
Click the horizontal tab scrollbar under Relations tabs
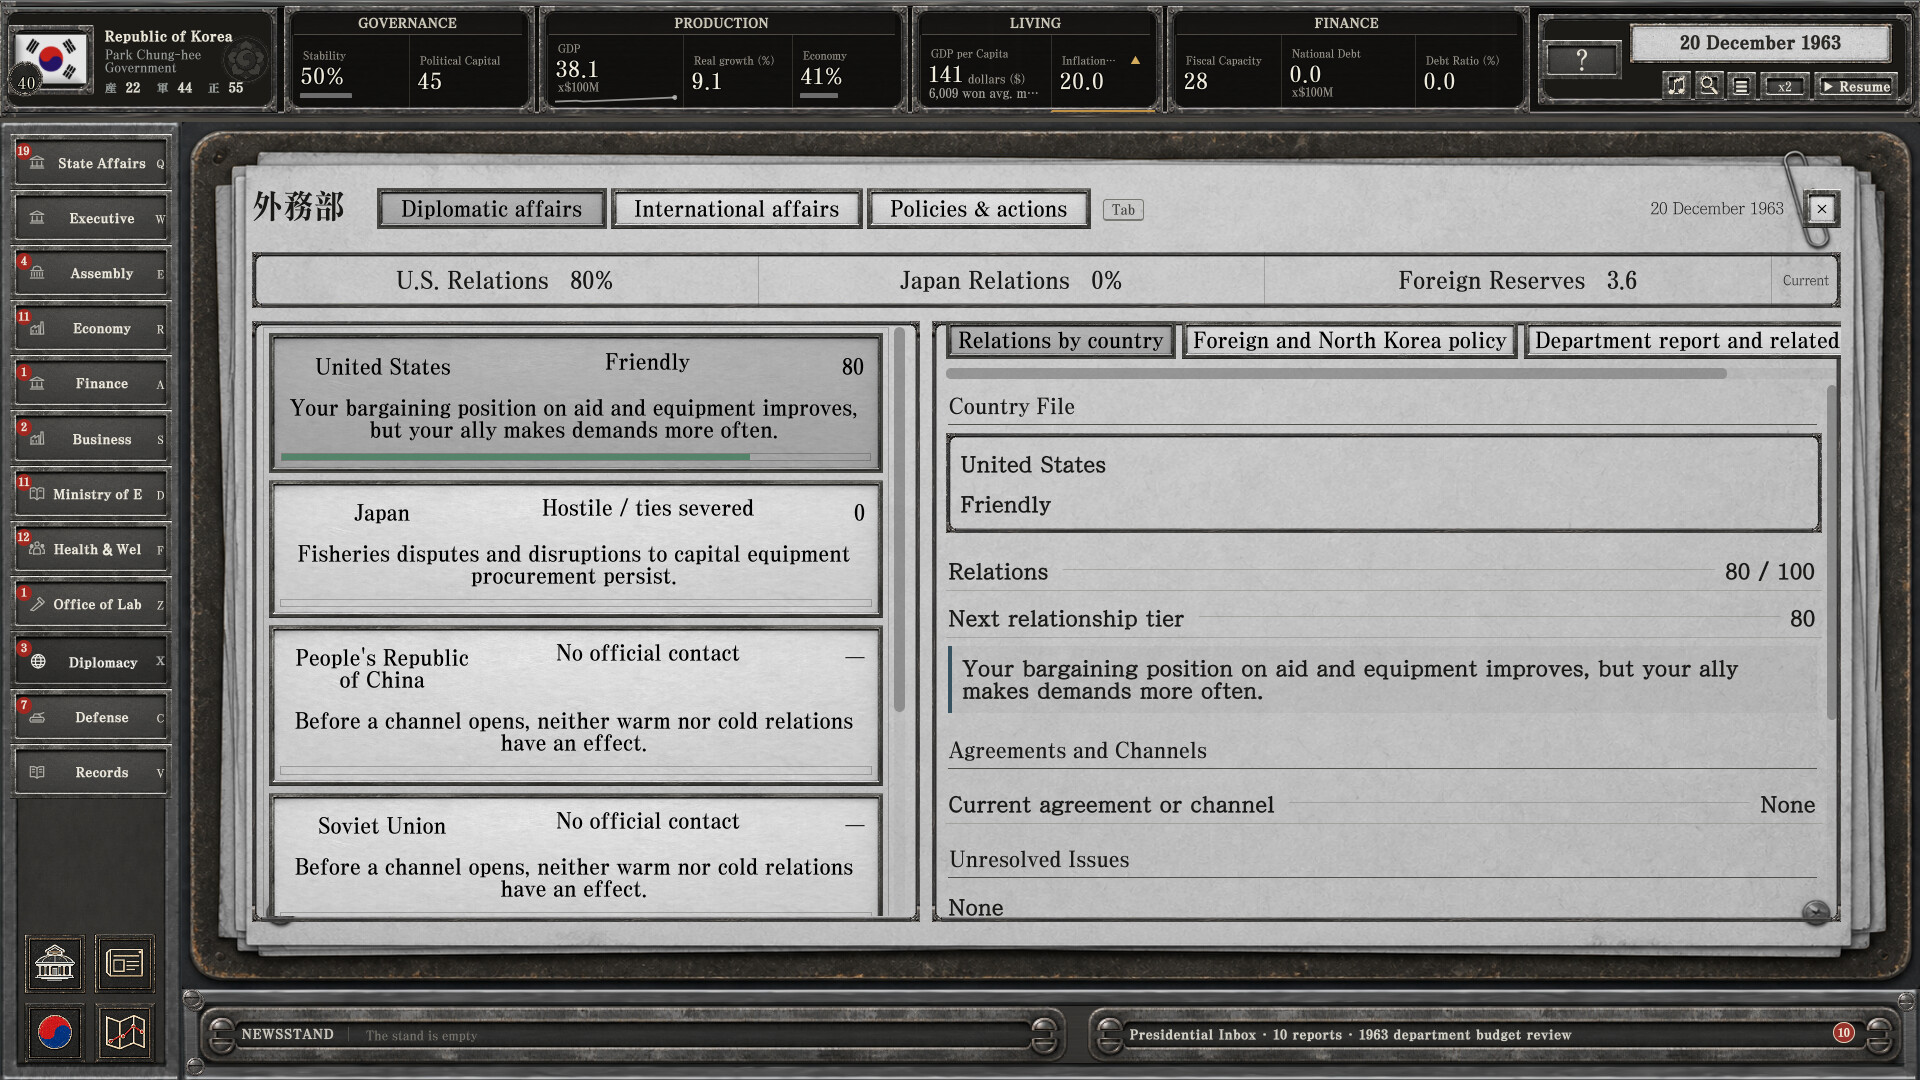[x=1335, y=374]
